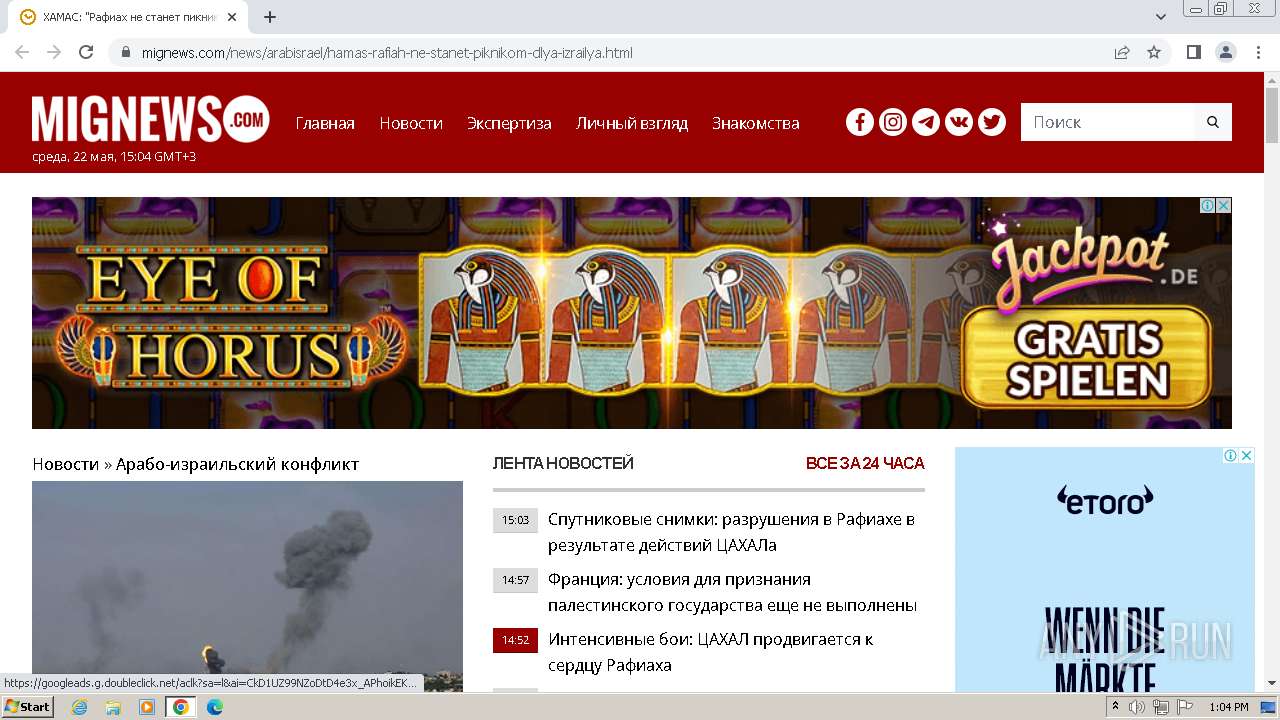1280x720 pixels.
Task: Show hidden tray icons
Action: (1115, 707)
